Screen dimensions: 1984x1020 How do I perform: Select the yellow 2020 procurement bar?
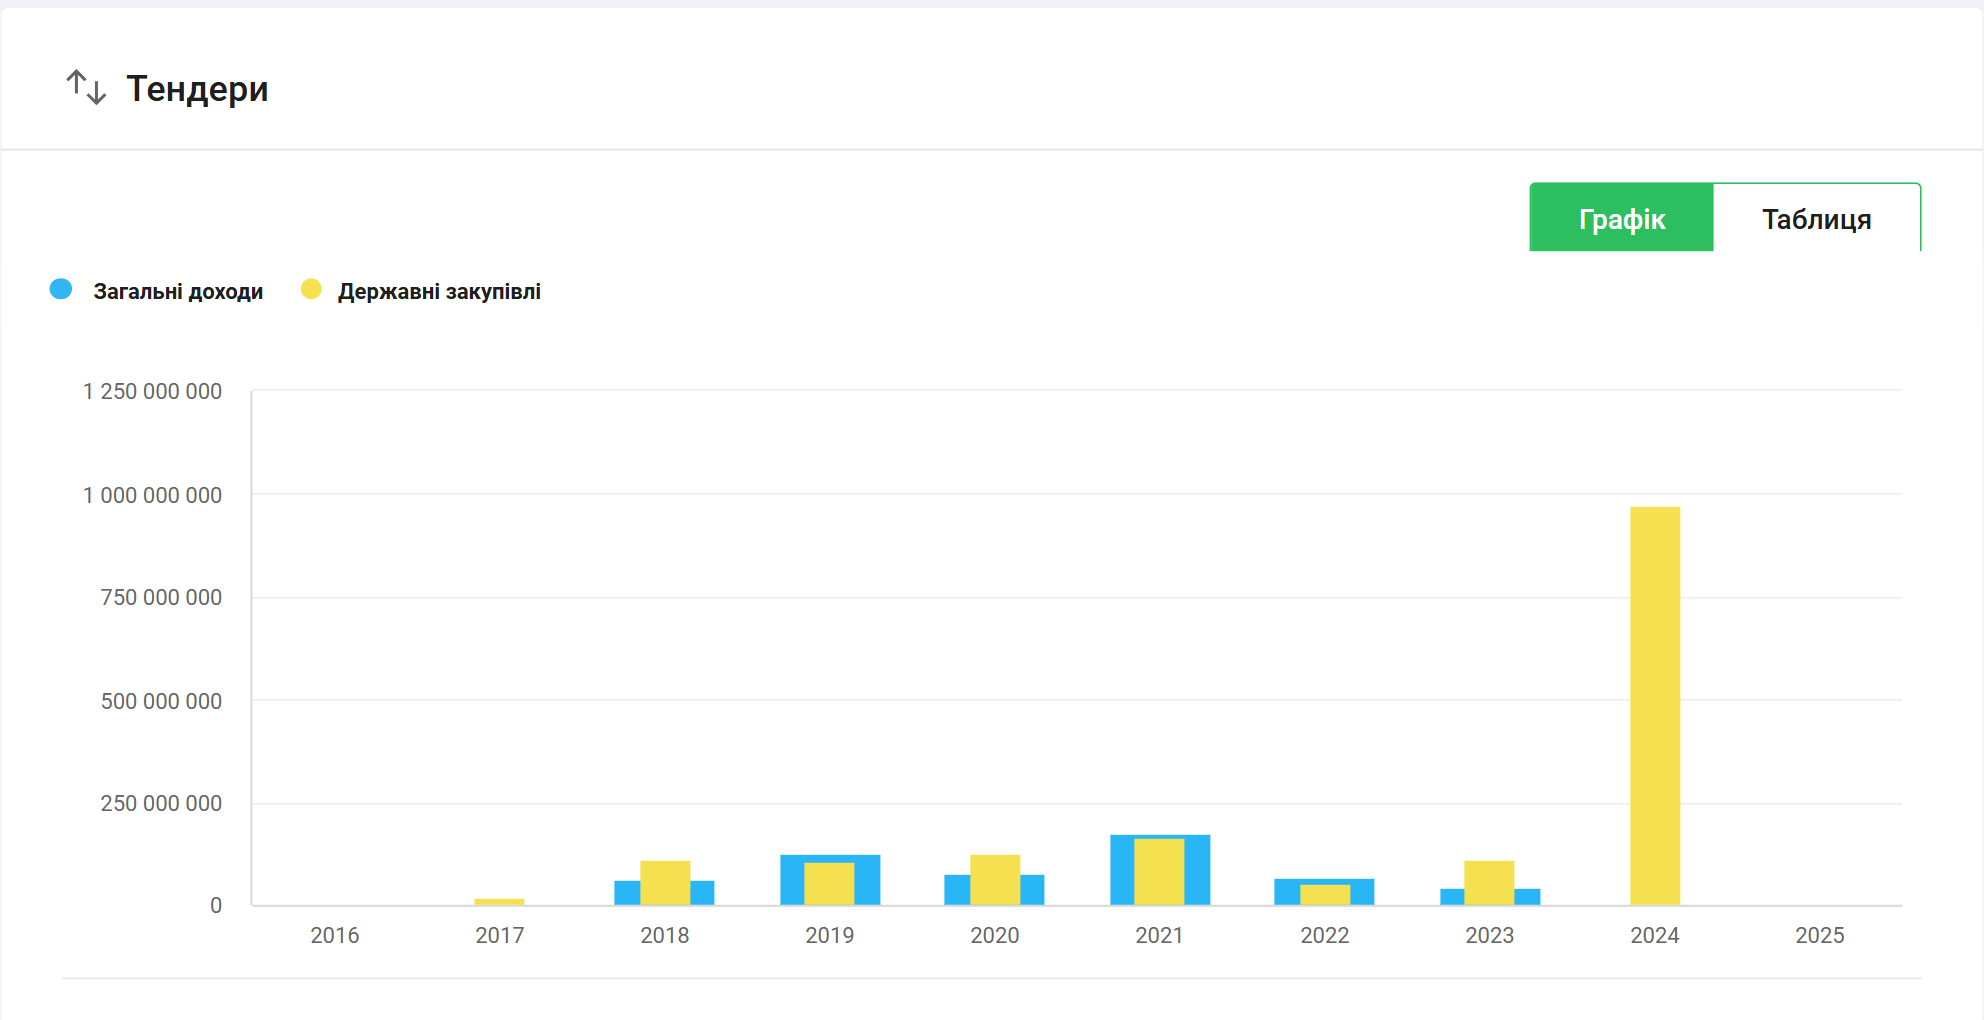(995, 880)
